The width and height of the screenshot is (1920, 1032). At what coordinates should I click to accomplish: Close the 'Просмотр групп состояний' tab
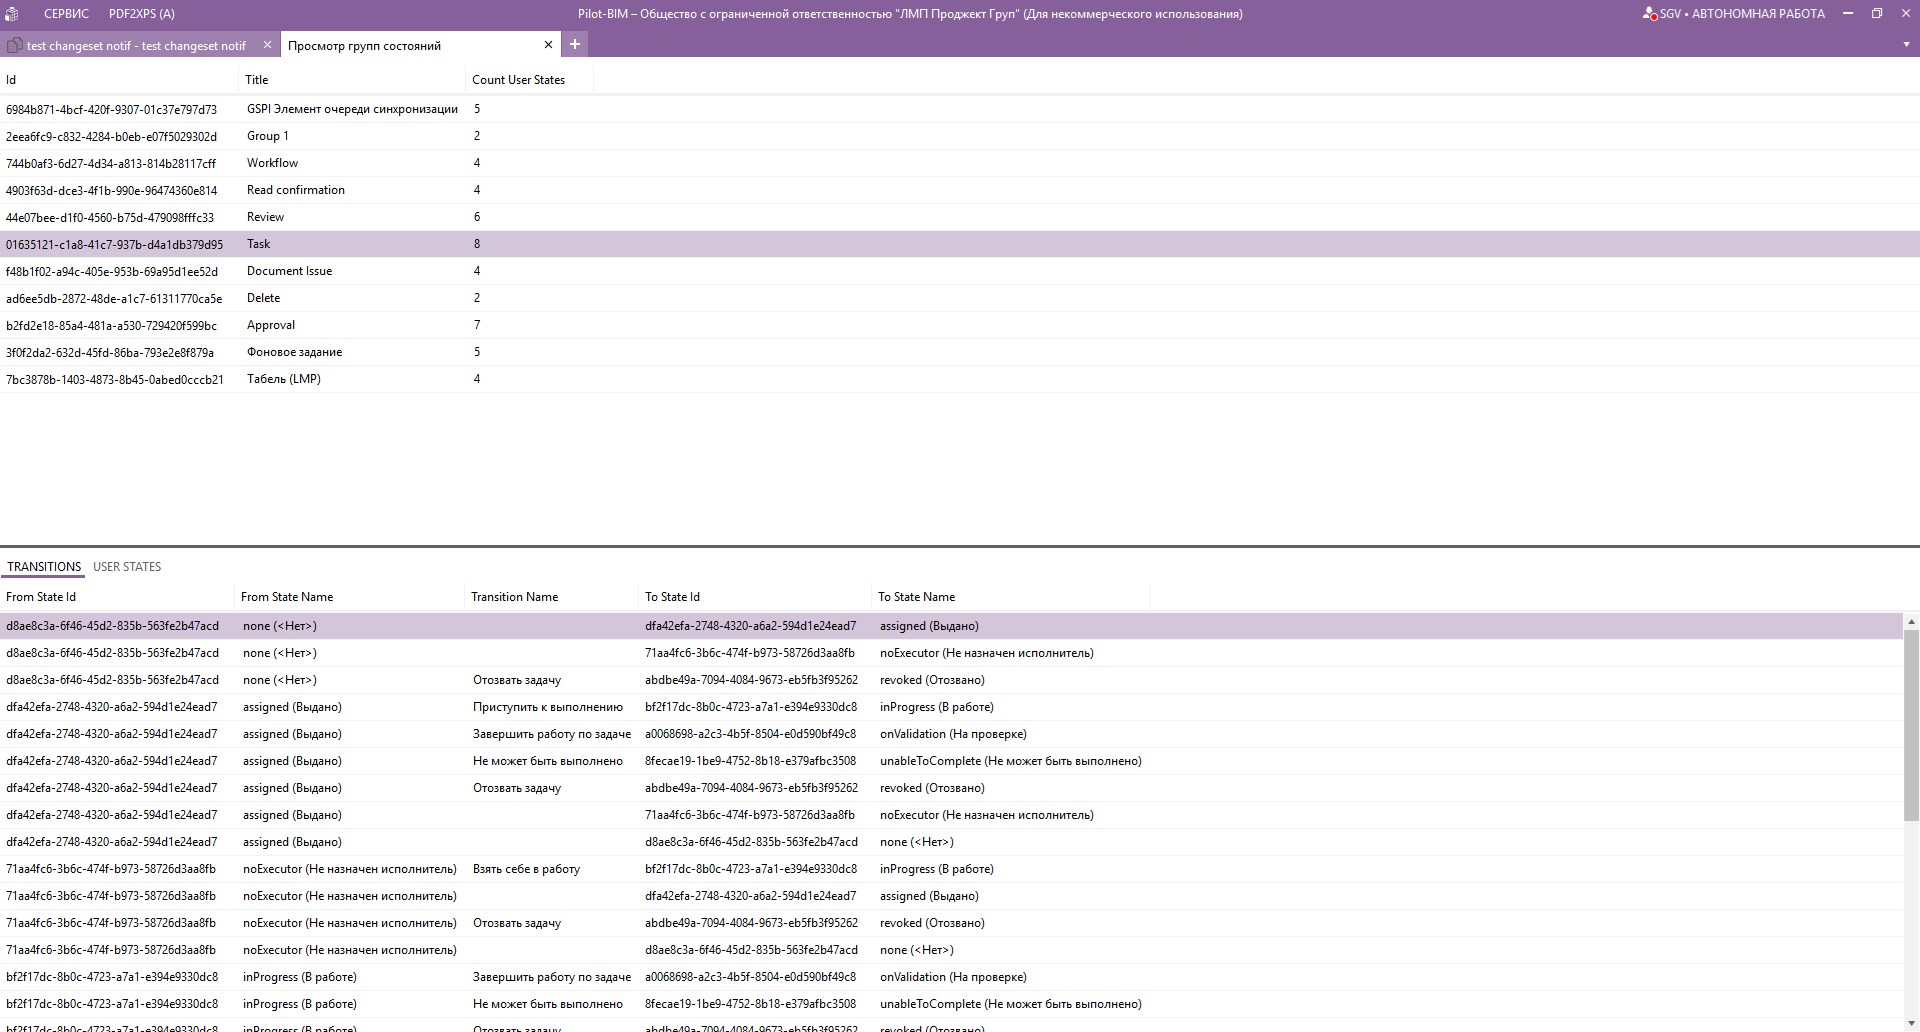click(x=548, y=45)
